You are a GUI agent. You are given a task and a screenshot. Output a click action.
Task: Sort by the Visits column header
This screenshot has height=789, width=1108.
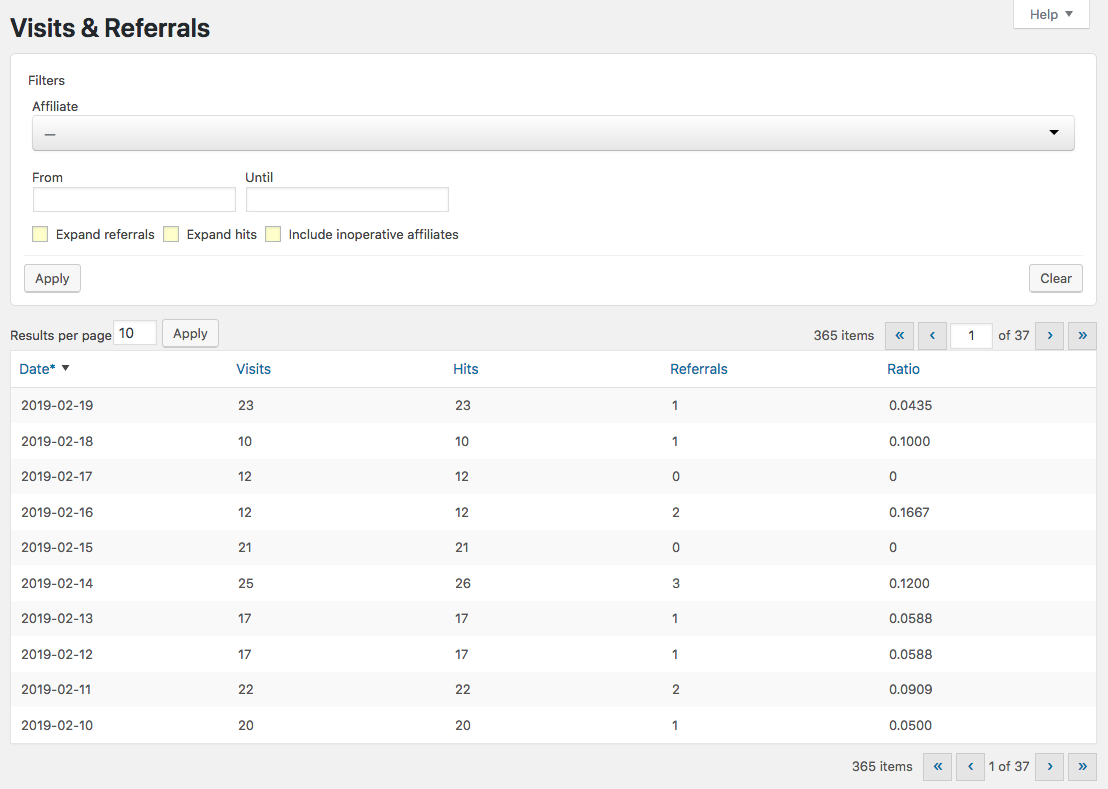tap(253, 369)
